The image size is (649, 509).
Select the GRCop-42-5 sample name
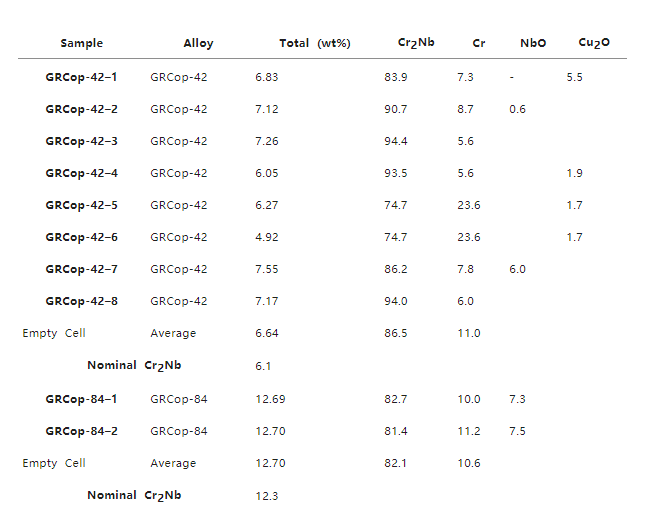[x=81, y=205]
